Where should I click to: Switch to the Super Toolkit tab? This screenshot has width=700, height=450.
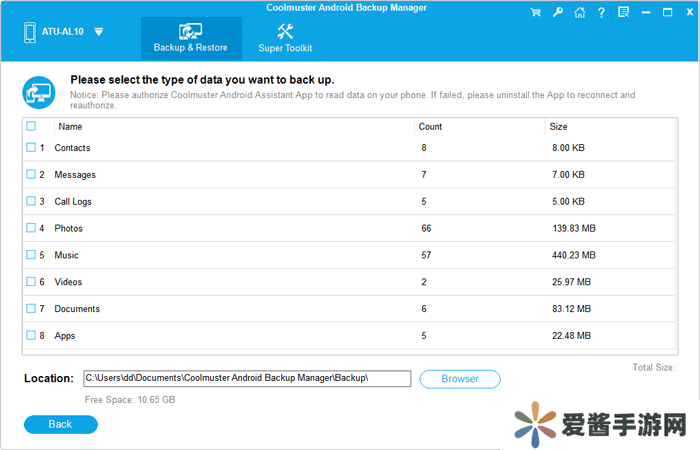click(285, 38)
